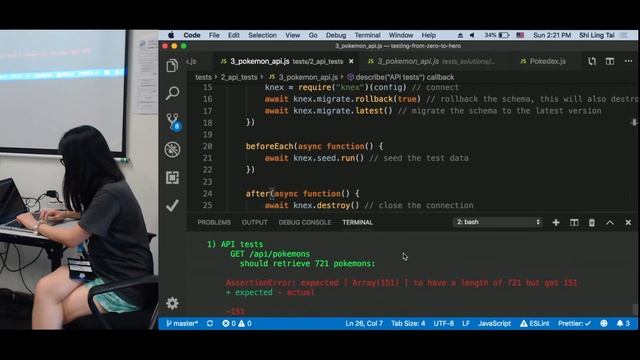The image size is (640, 360).
Task: Open the Terminal menu
Action: (x=367, y=35)
